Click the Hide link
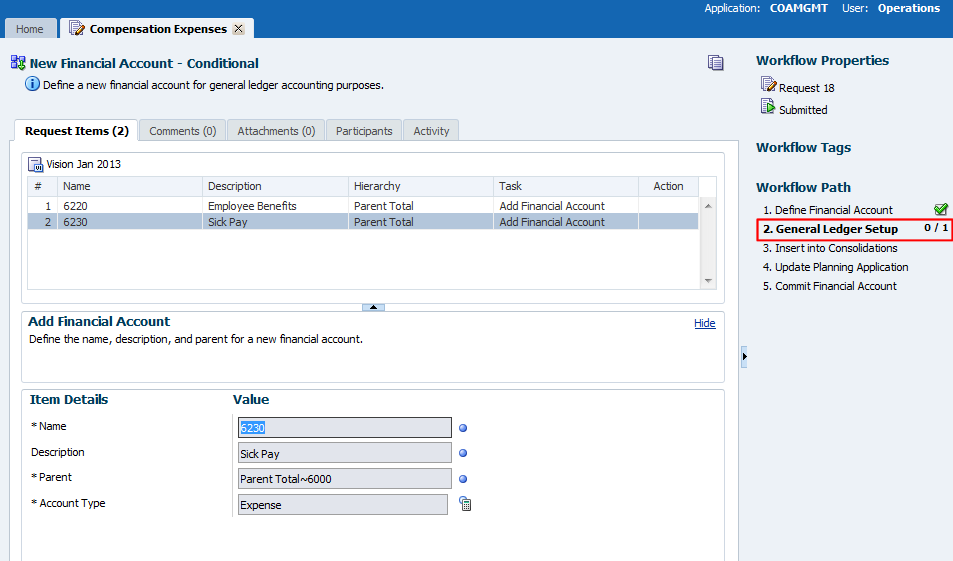 point(704,323)
